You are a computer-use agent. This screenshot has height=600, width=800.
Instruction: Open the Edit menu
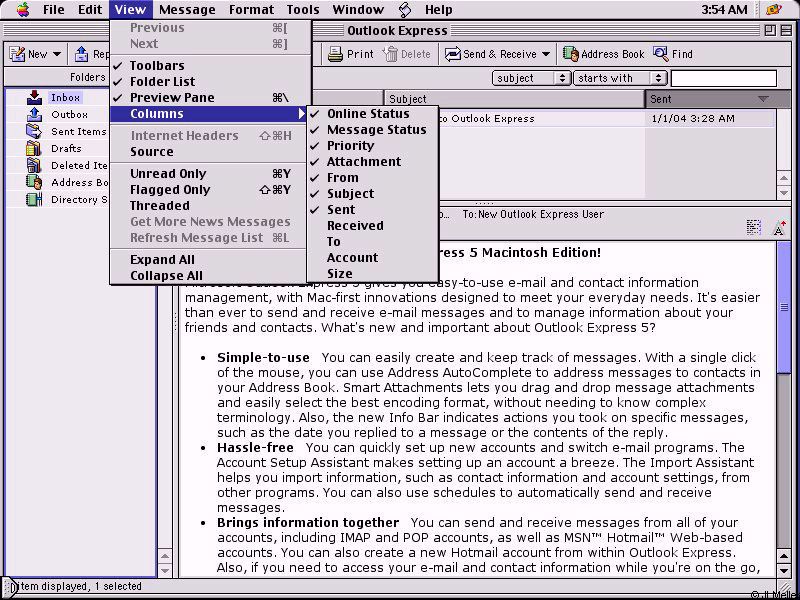(90, 9)
